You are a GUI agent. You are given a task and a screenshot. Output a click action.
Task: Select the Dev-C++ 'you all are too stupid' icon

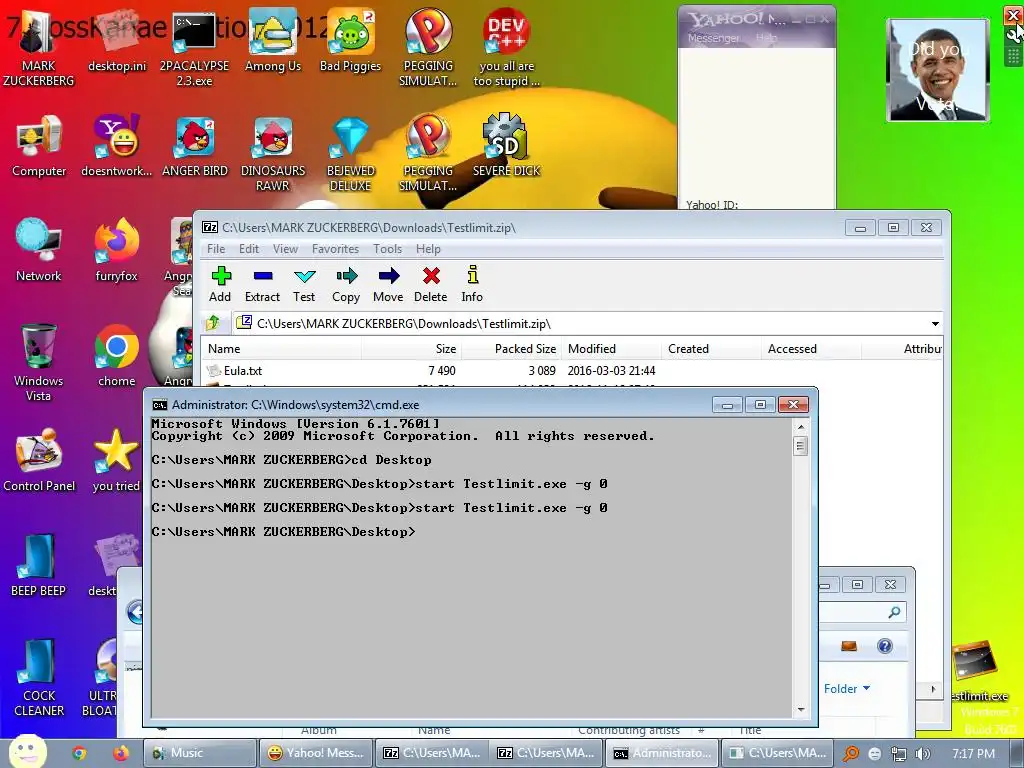click(506, 46)
